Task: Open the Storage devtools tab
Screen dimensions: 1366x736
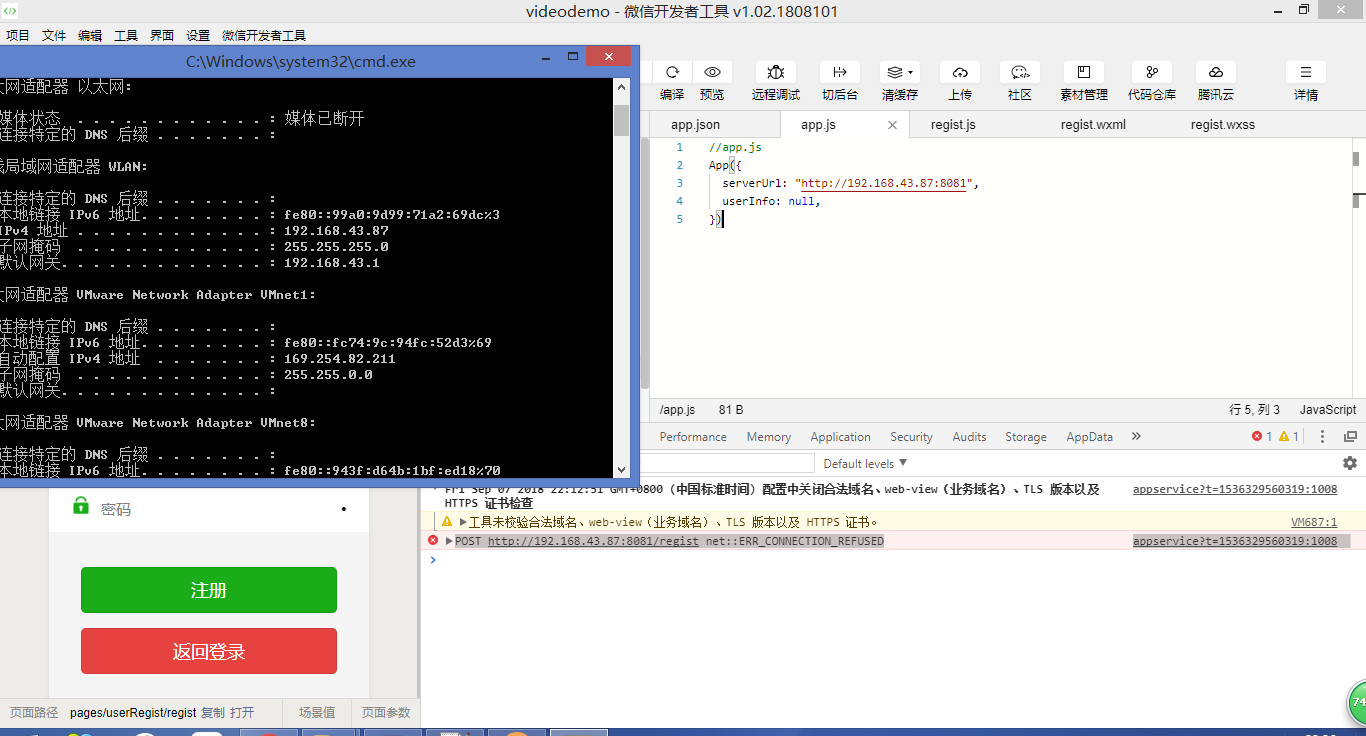Action: [x=1026, y=437]
